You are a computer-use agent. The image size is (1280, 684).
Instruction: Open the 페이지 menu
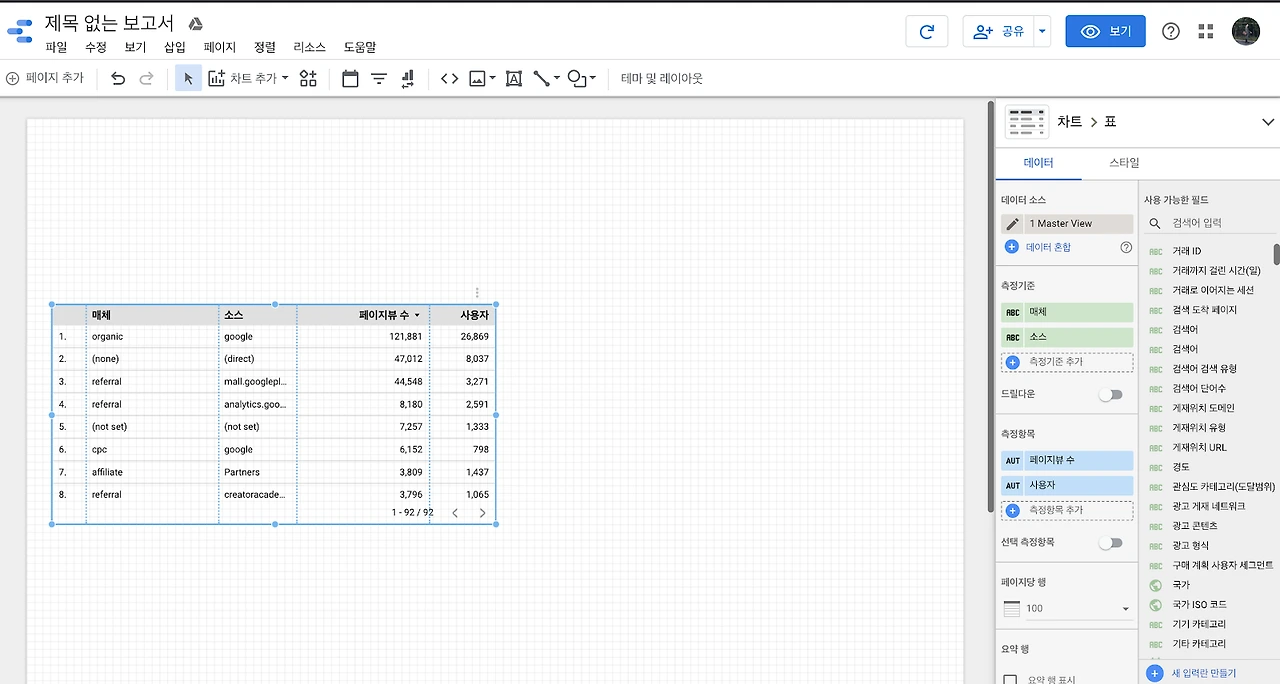[x=220, y=47]
